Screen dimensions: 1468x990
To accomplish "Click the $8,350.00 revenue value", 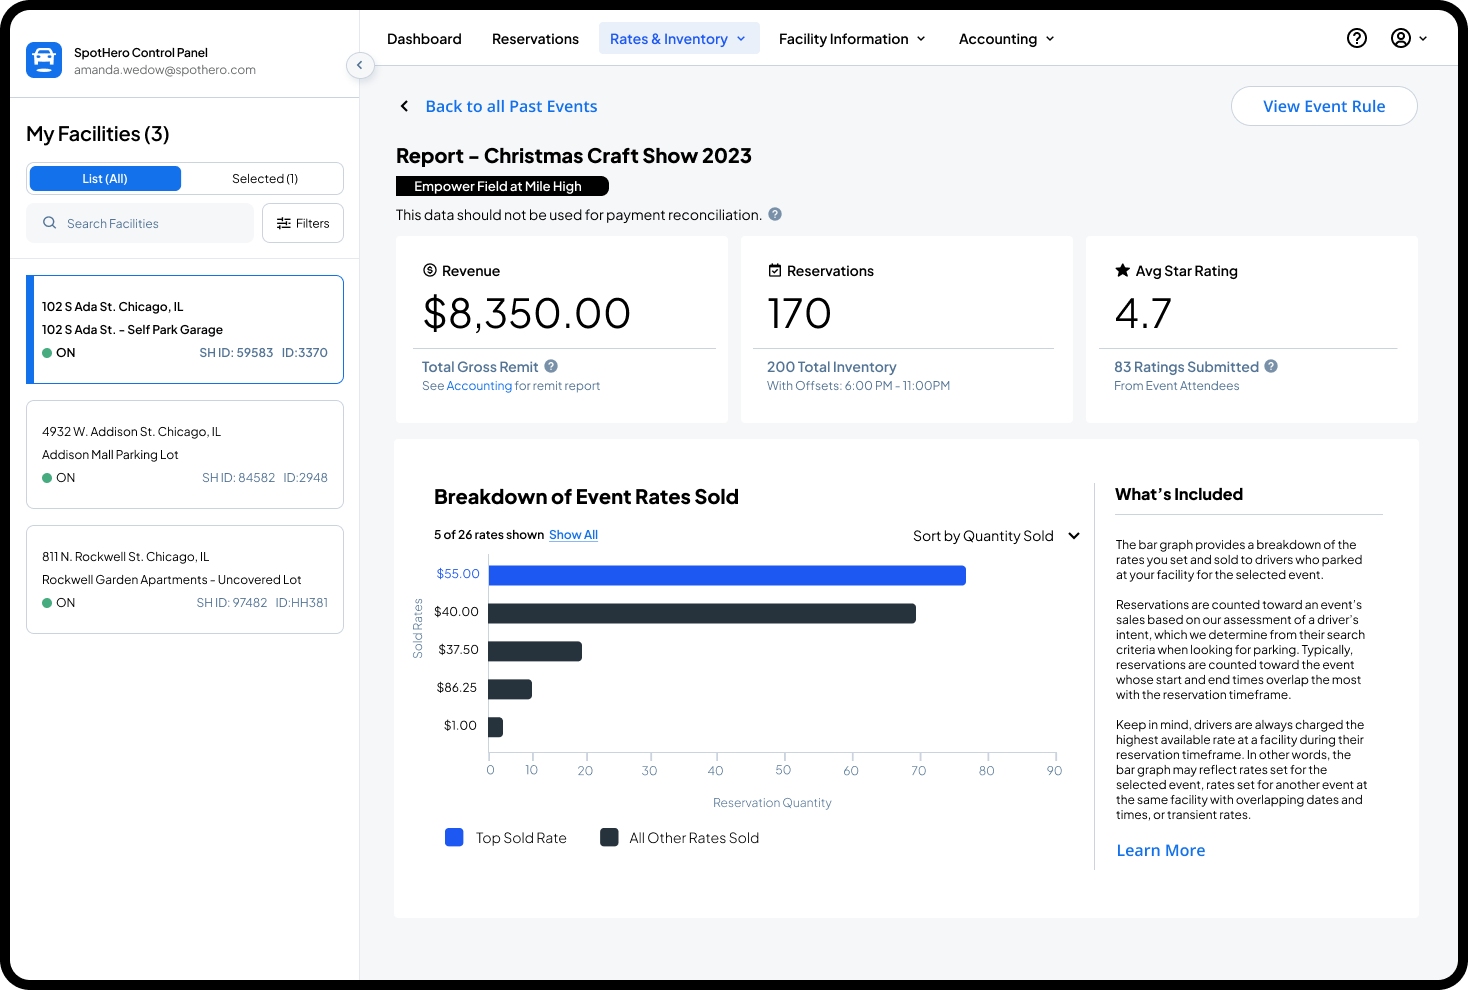I will (x=526, y=313).
